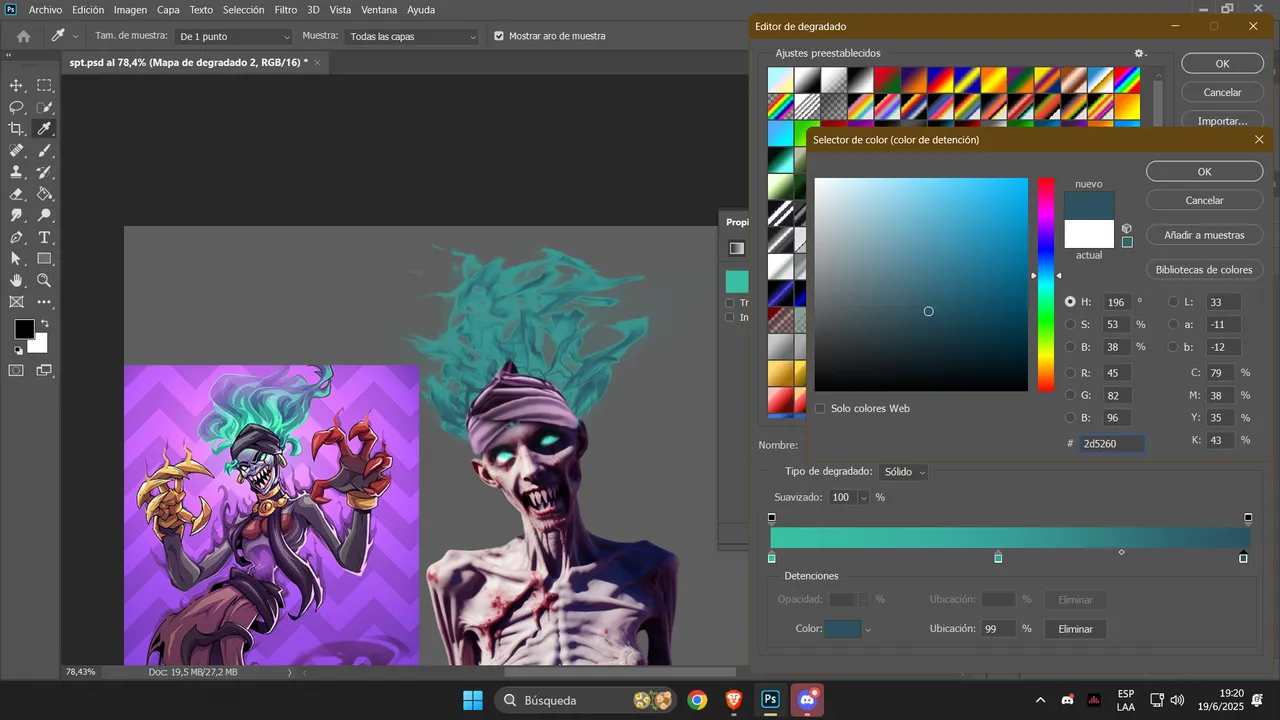Screen dimensions: 1280x720
Task: Select the Dodge tool
Action: [45, 216]
